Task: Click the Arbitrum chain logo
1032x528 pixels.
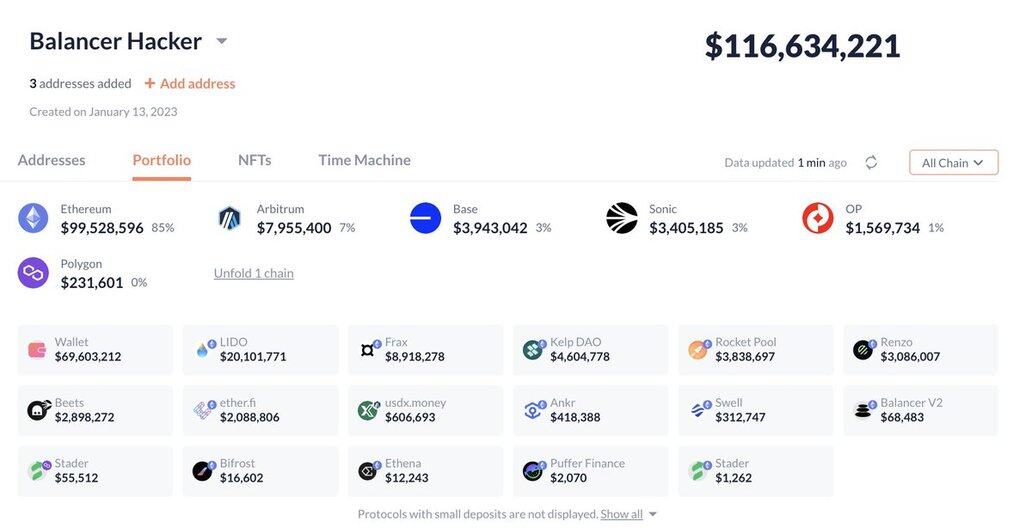Action: point(230,218)
